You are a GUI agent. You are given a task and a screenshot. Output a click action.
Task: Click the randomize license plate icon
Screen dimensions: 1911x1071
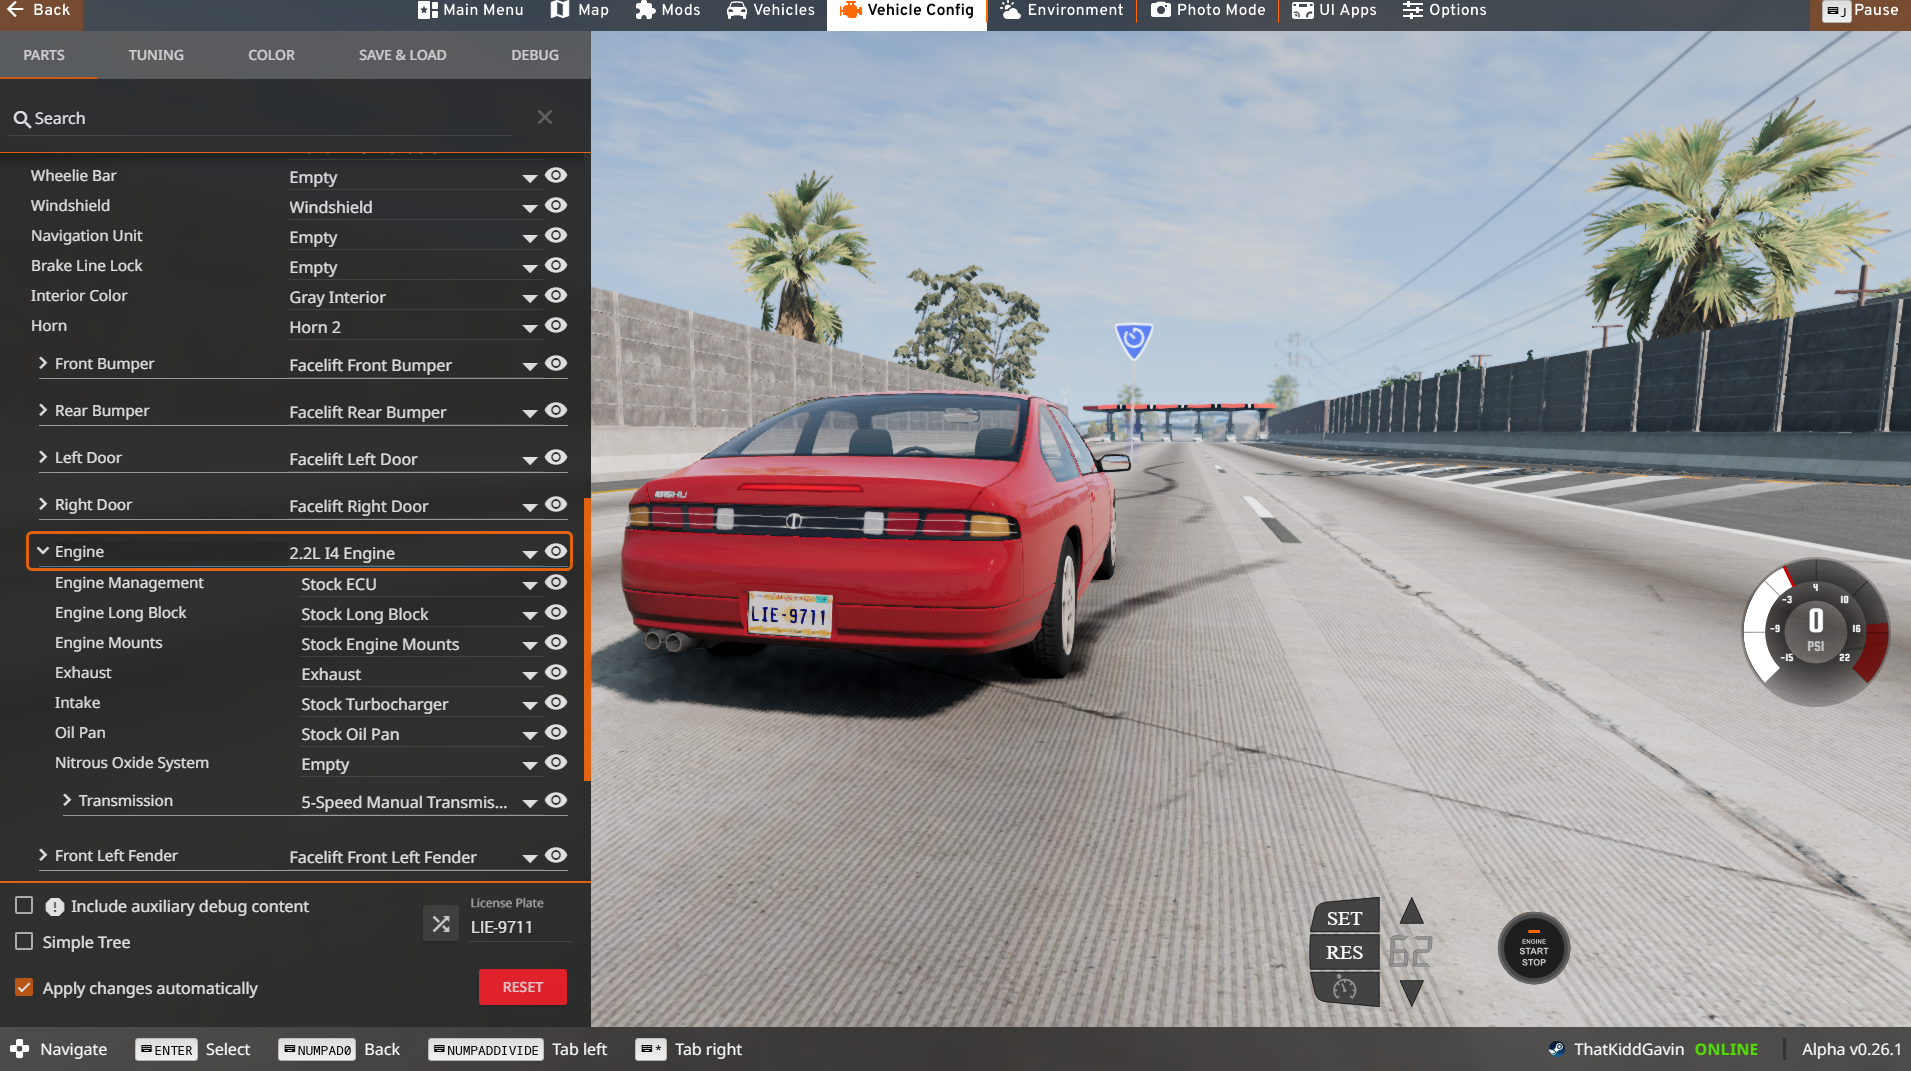(441, 924)
